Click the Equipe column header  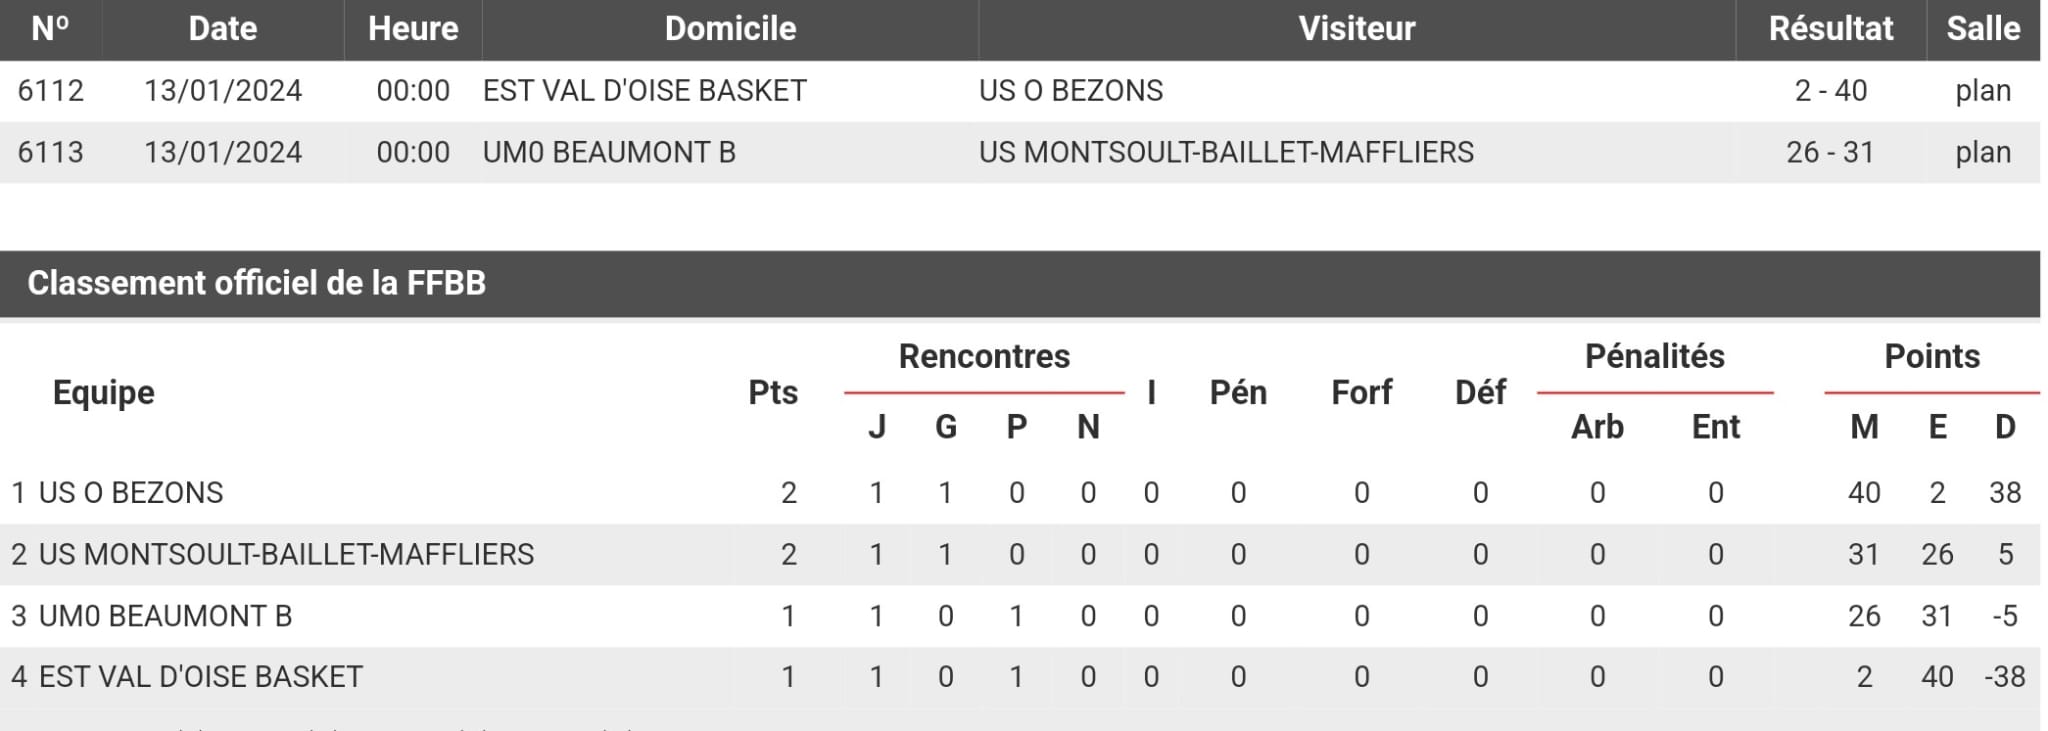point(104,392)
